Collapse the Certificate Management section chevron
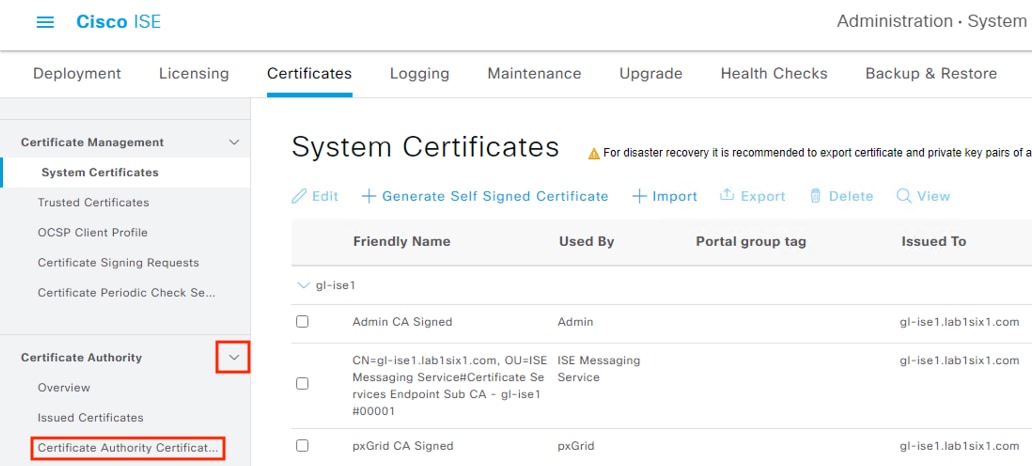This screenshot has height=466, width=1032. pos(234,142)
